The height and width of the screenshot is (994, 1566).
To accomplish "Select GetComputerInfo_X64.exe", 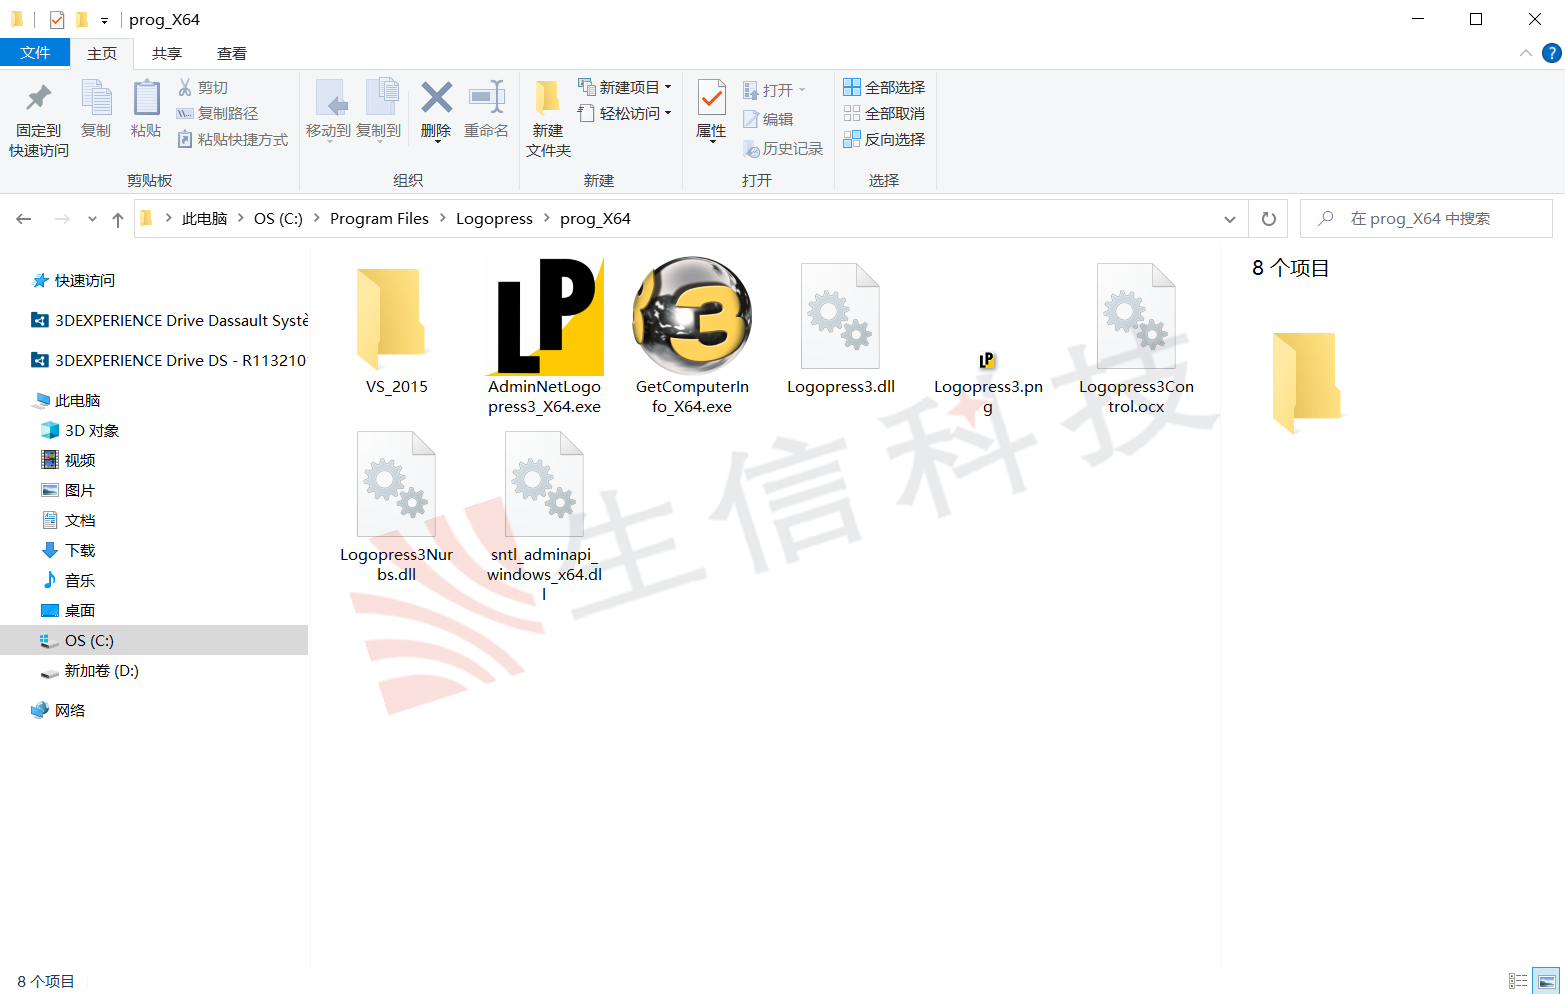I will [692, 337].
